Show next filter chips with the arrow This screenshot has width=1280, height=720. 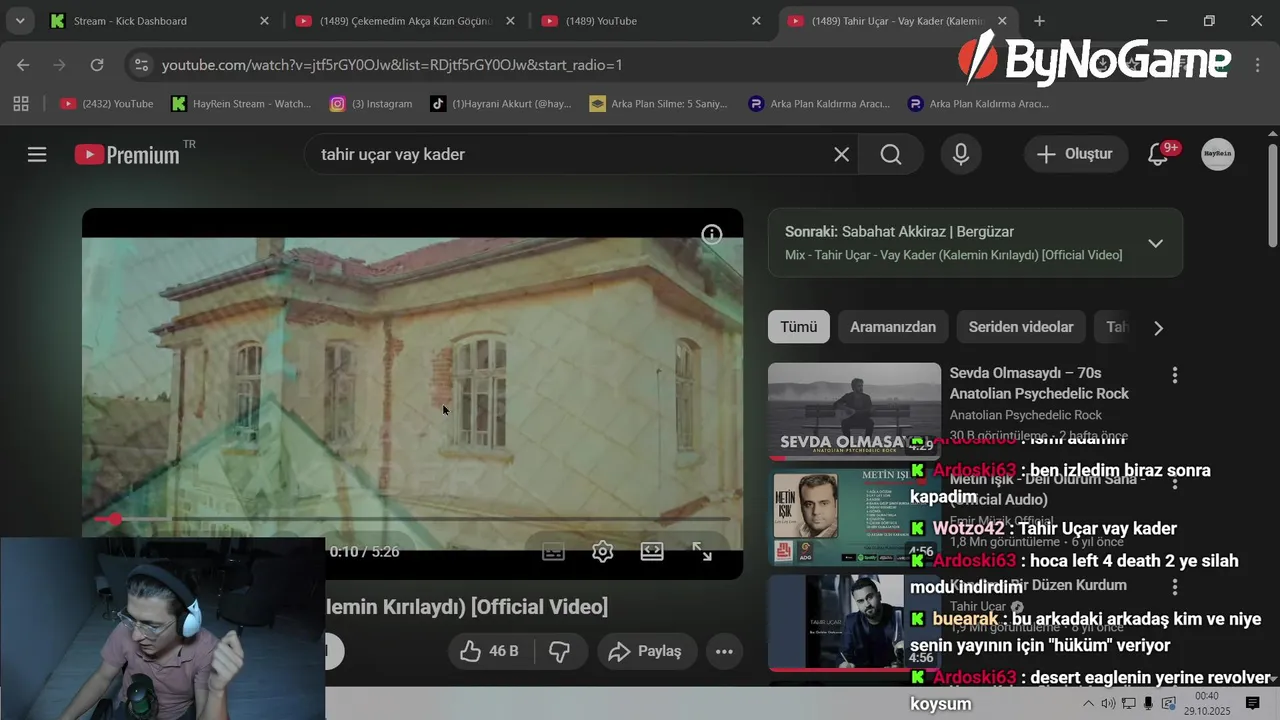point(1158,328)
